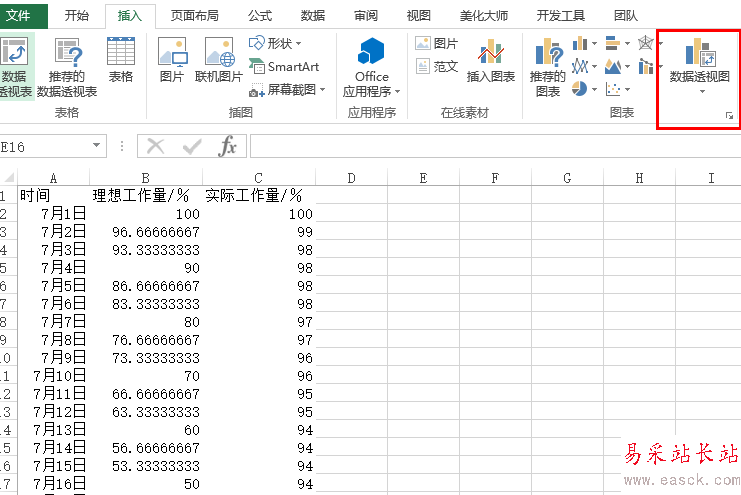The height and width of the screenshot is (495, 741).
Task: Select column D header
Action: pyautogui.click(x=351, y=178)
